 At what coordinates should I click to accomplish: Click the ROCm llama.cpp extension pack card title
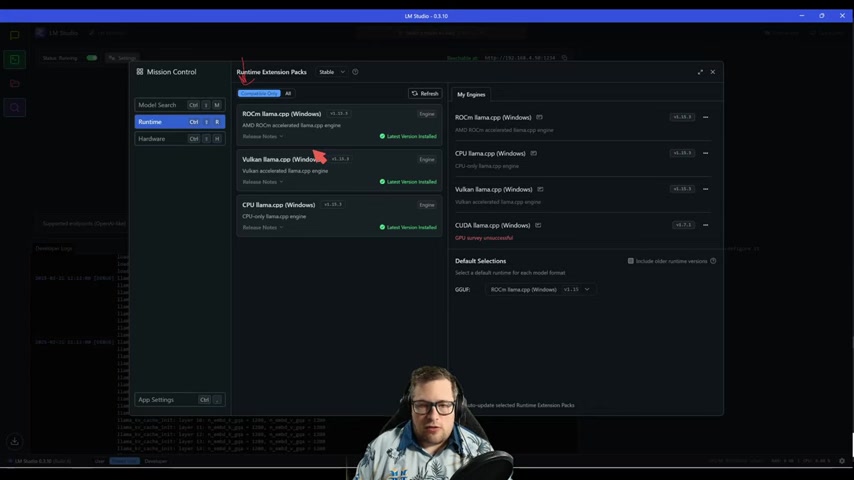pos(282,114)
